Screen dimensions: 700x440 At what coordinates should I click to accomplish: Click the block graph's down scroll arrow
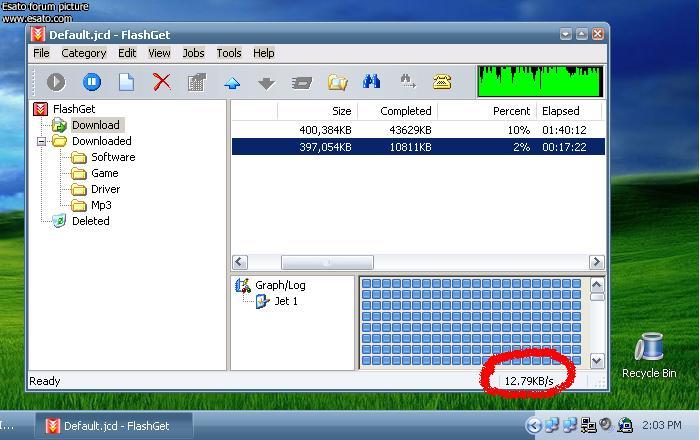pos(597,361)
